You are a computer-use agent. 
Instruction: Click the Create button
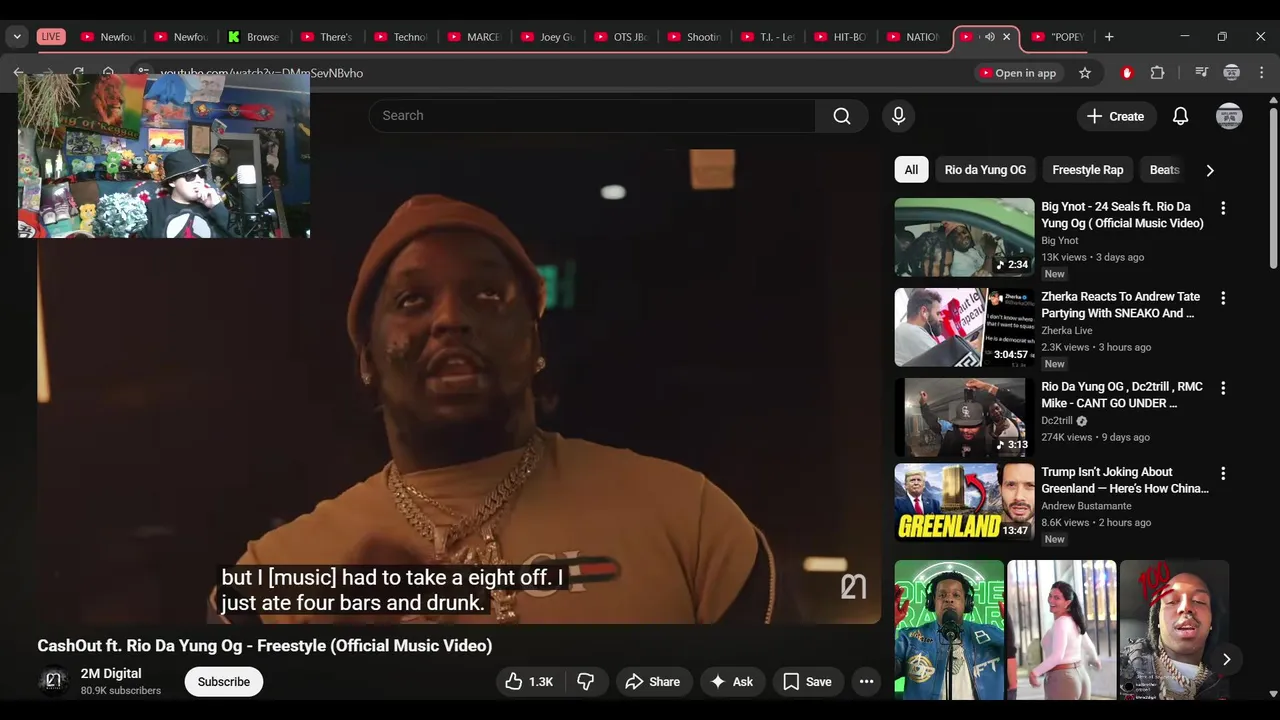(x=1116, y=116)
